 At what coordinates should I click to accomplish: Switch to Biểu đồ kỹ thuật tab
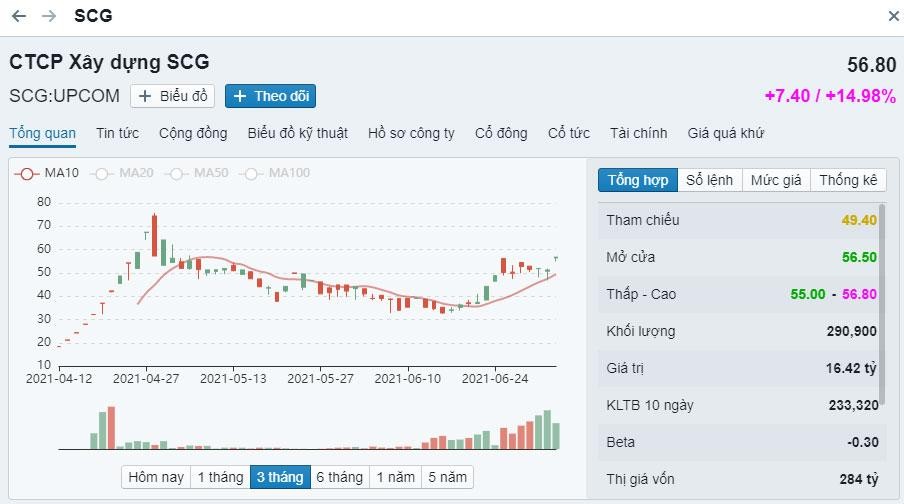pos(297,133)
